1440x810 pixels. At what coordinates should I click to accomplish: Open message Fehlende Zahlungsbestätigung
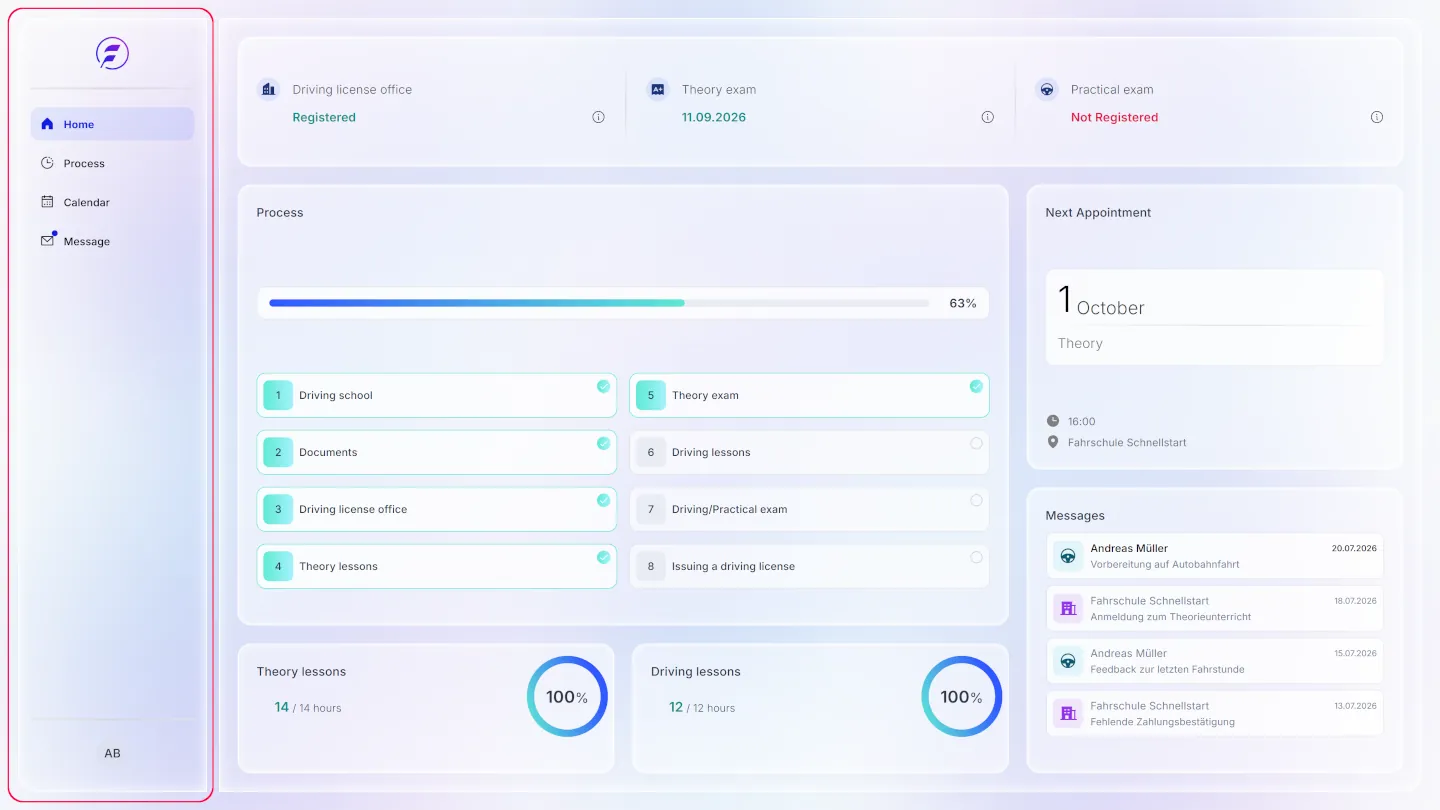coord(1215,713)
